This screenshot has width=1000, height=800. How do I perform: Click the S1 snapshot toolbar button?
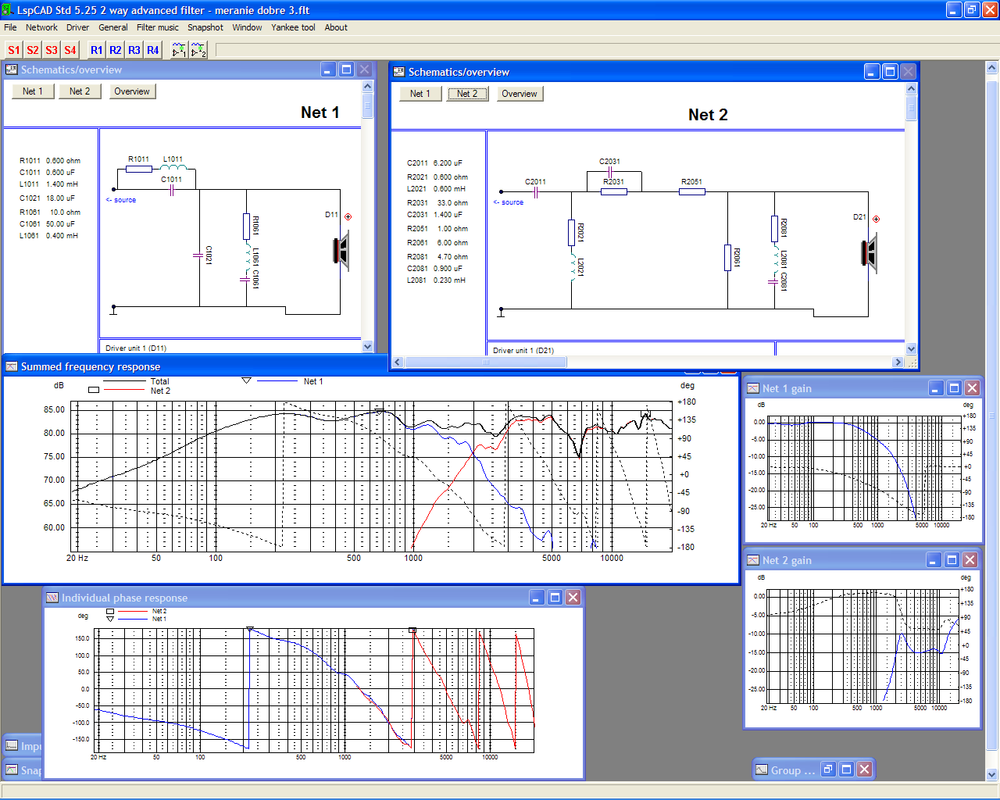(14, 50)
